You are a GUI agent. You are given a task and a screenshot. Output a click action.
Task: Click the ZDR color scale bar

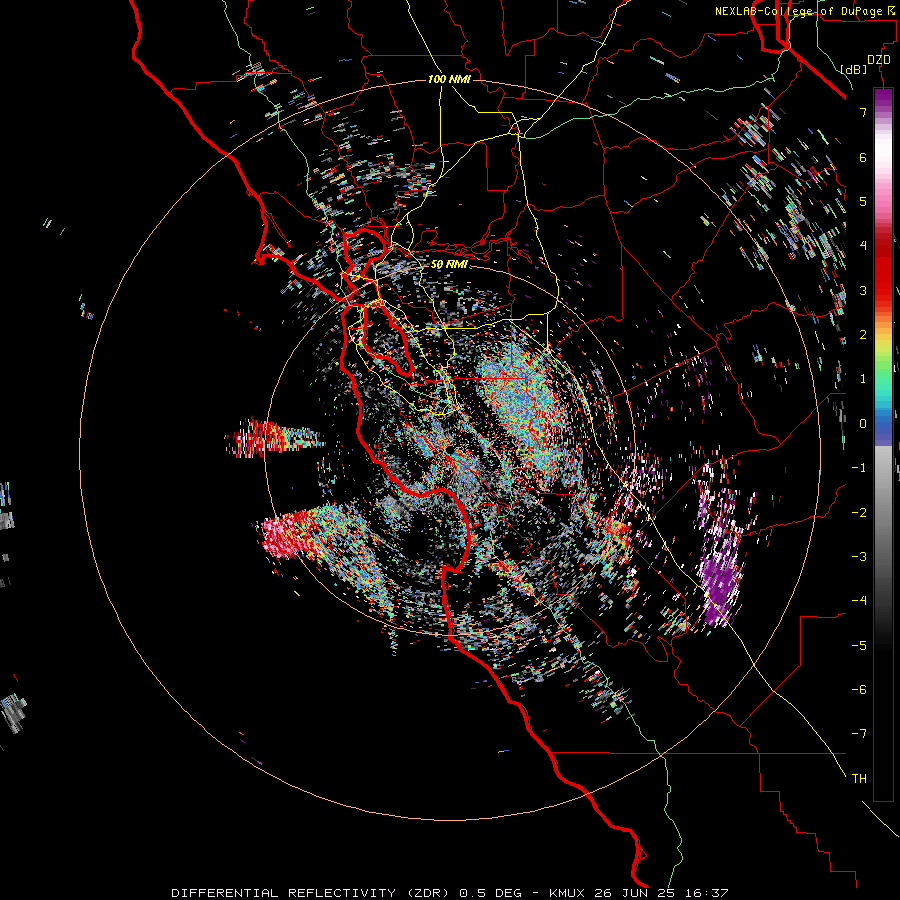[x=883, y=445]
